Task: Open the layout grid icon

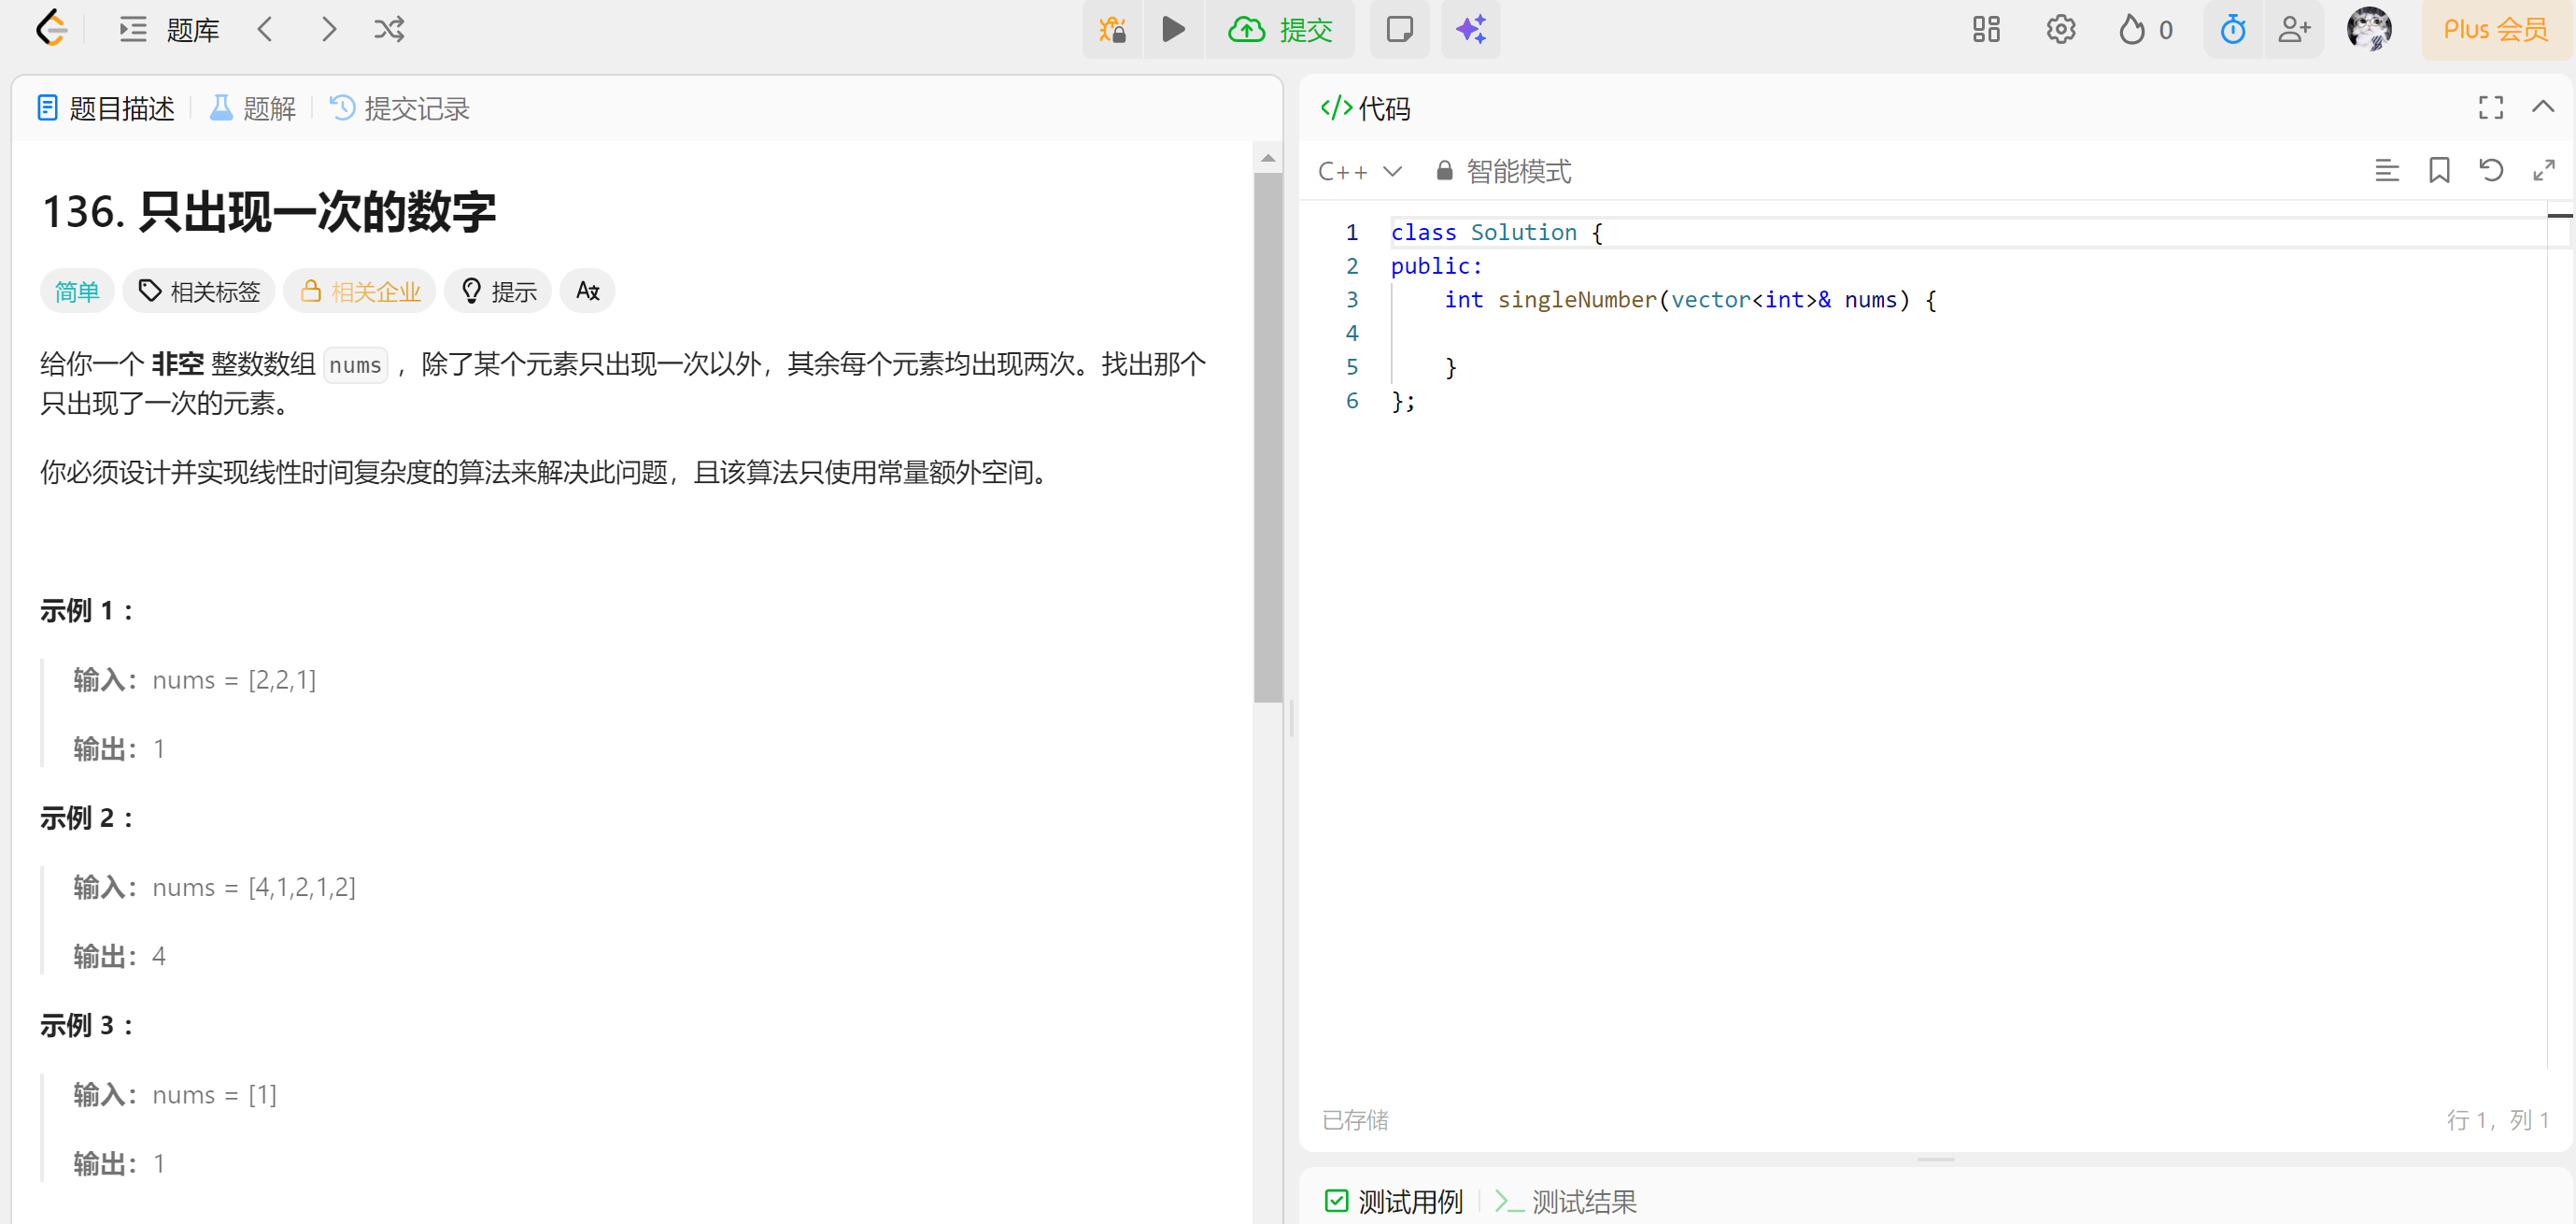Action: (1985, 29)
